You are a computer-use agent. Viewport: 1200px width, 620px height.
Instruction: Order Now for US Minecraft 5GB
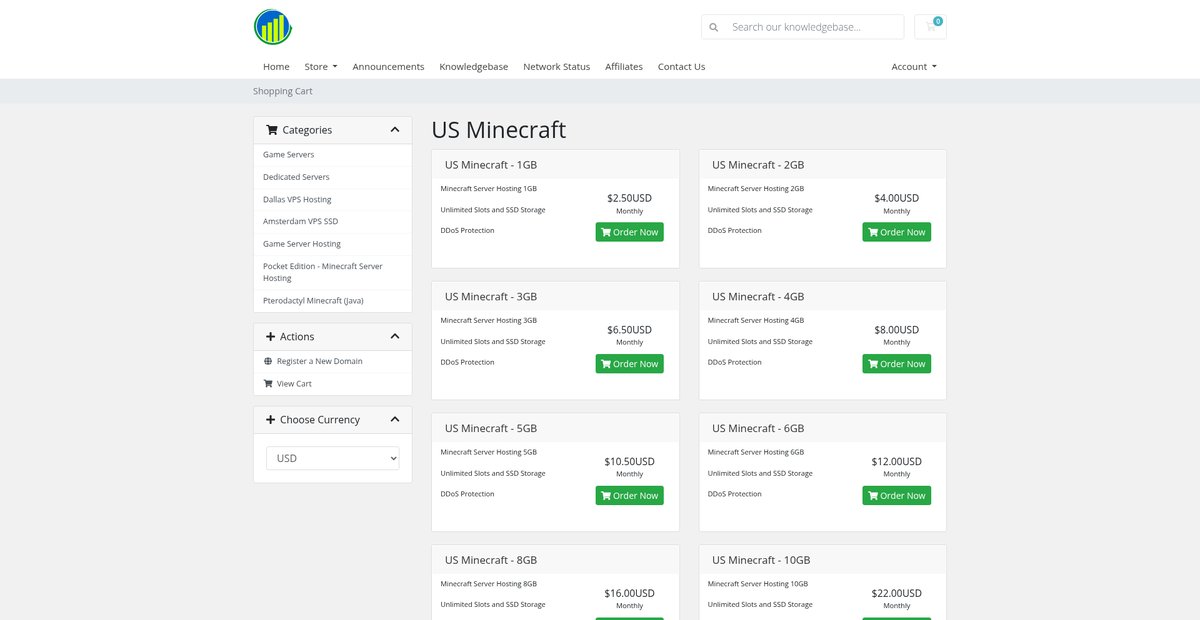[630, 496]
